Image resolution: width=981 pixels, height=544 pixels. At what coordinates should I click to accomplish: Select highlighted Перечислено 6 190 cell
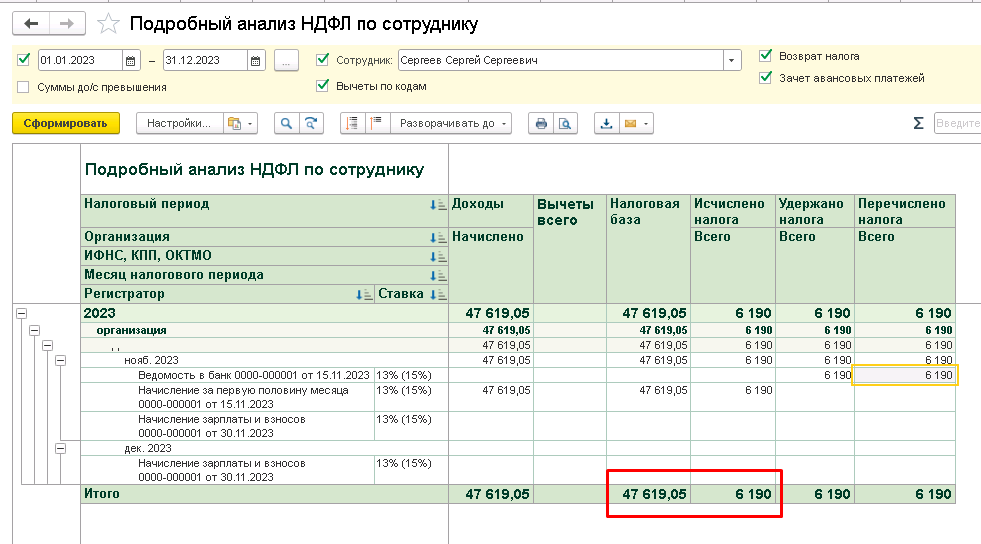coord(905,375)
